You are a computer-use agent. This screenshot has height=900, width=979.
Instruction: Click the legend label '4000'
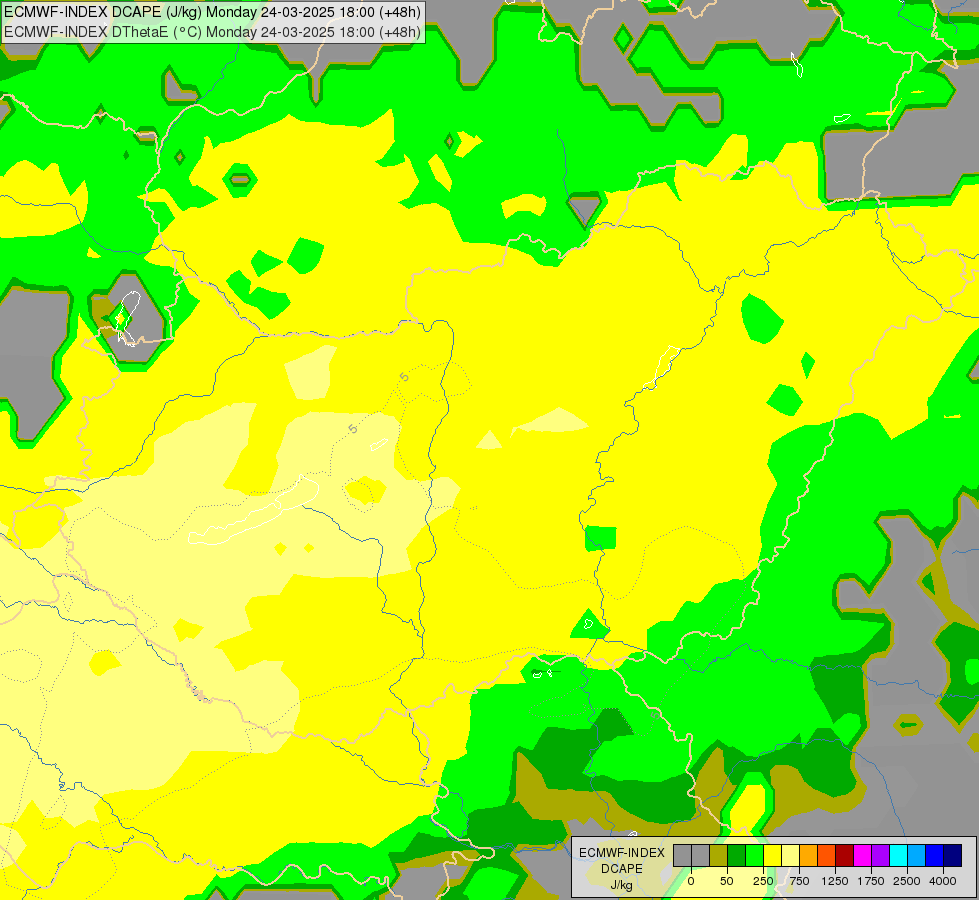[x=943, y=881]
